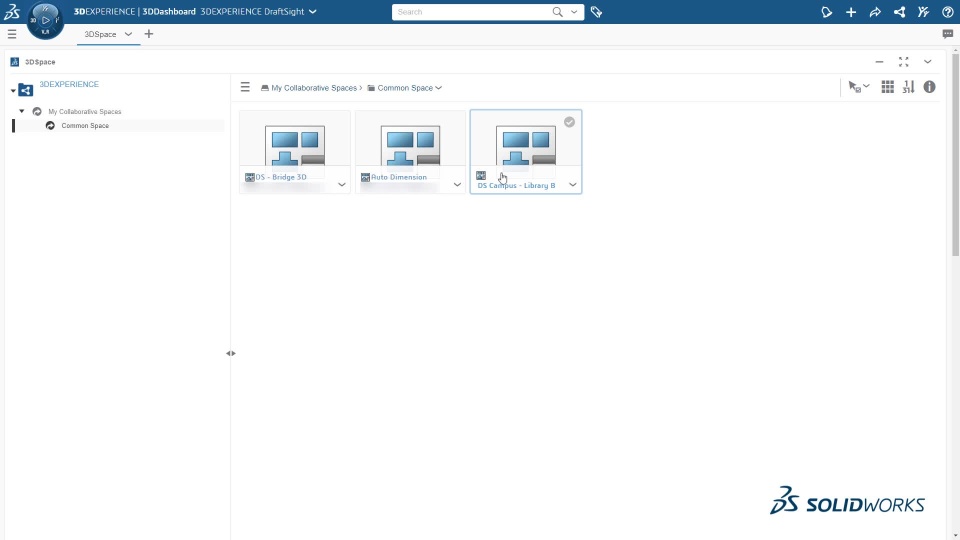Image resolution: width=960 pixels, height=540 pixels.
Task: Open DS - Bridge 3D tile dropdown
Action: click(x=342, y=184)
